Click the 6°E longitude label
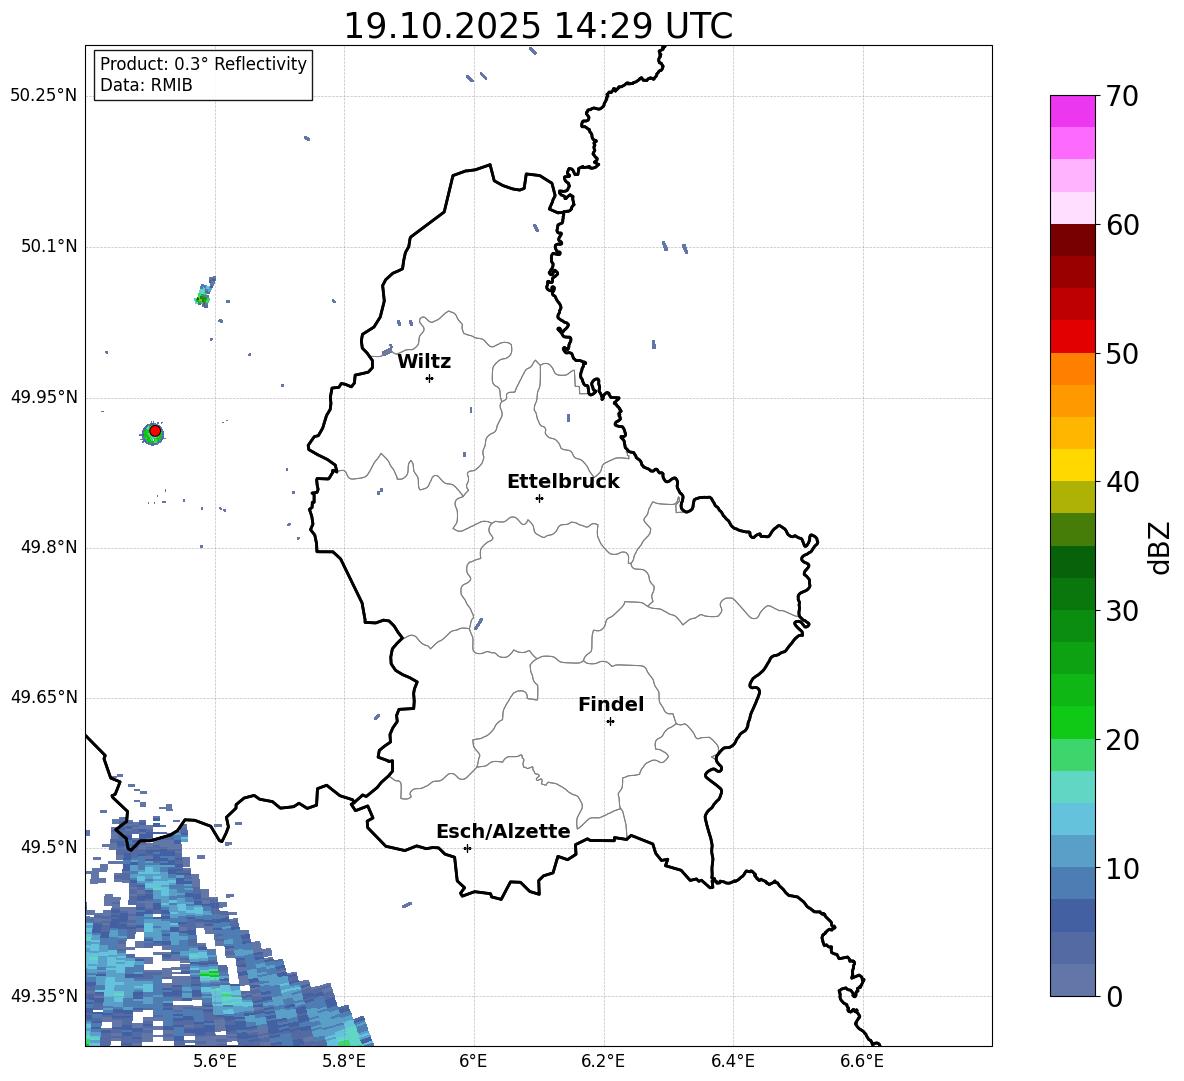This screenshot has height=1081, width=1184. (x=473, y=1061)
